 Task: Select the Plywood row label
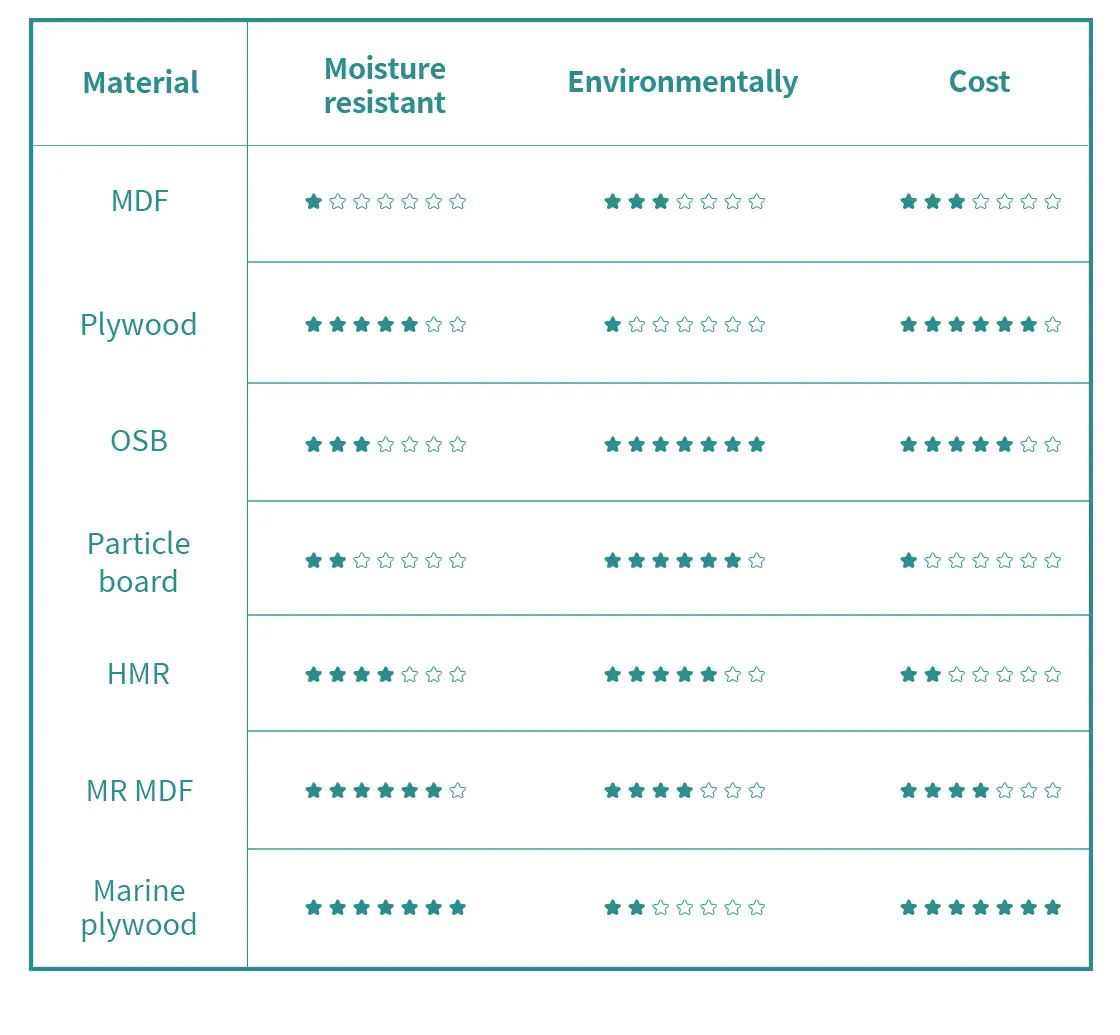(x=139, y=324)
